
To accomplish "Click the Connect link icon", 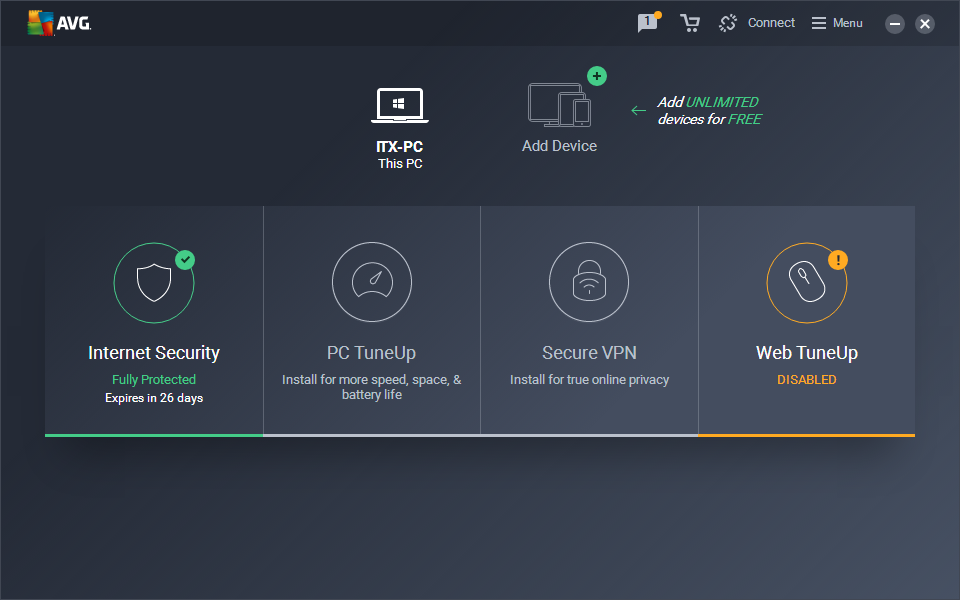I will pos(728,23).
